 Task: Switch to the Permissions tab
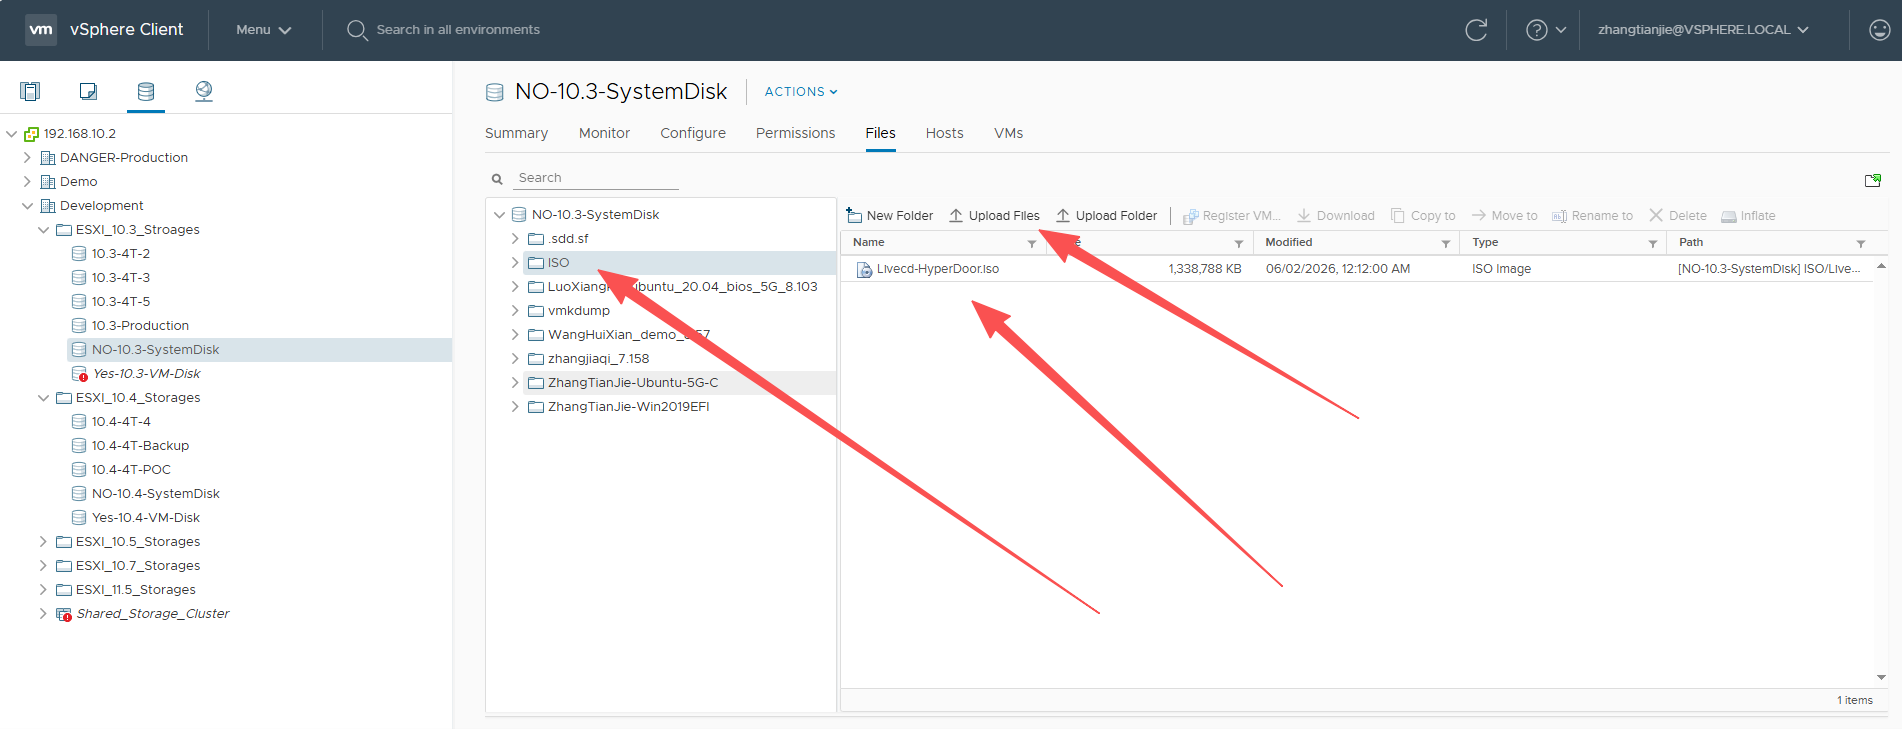click(795, 133)
